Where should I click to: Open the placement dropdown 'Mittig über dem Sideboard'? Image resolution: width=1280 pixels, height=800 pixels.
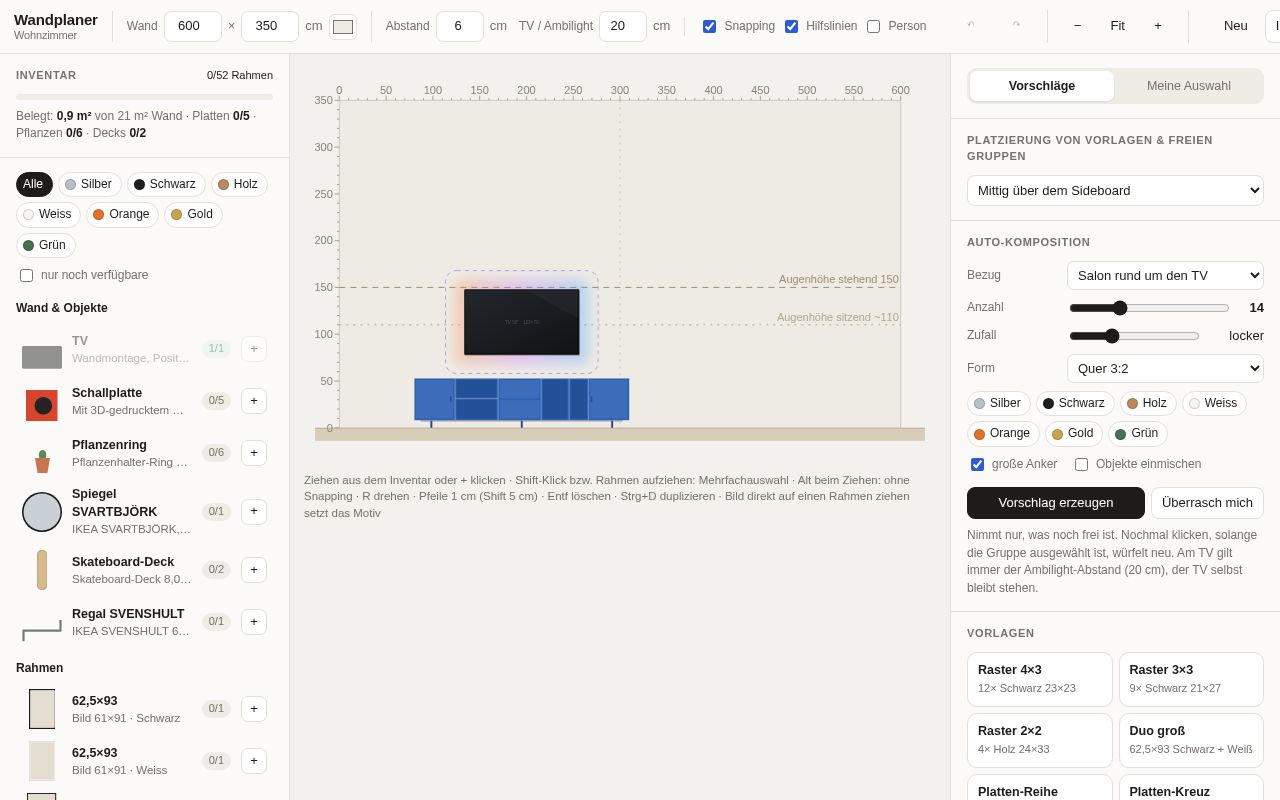1115,190
